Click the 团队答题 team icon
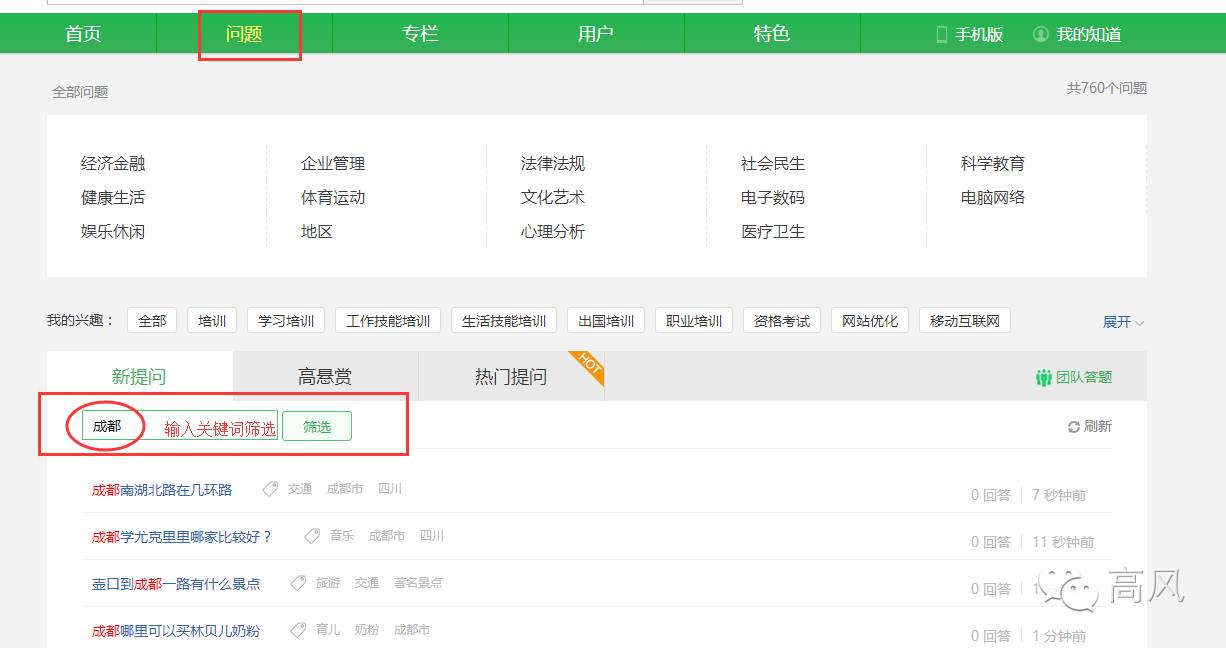 (1043, 375)
